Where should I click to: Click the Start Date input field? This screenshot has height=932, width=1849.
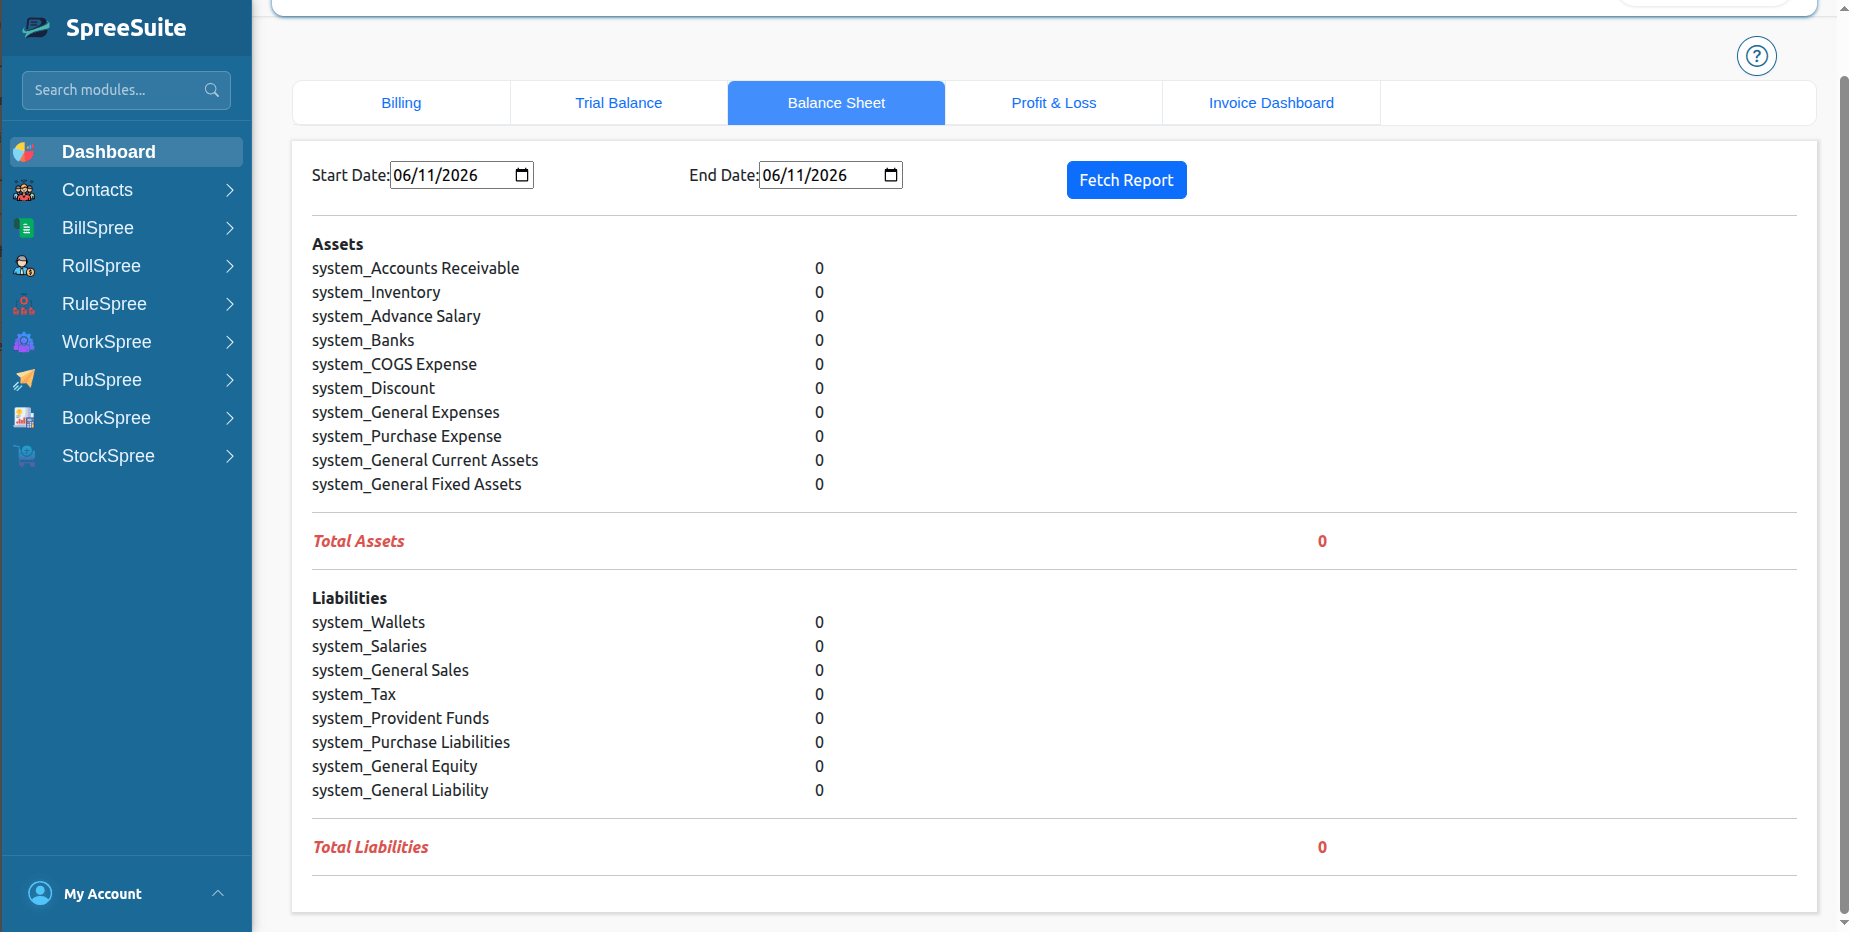(x=462, y=175)
